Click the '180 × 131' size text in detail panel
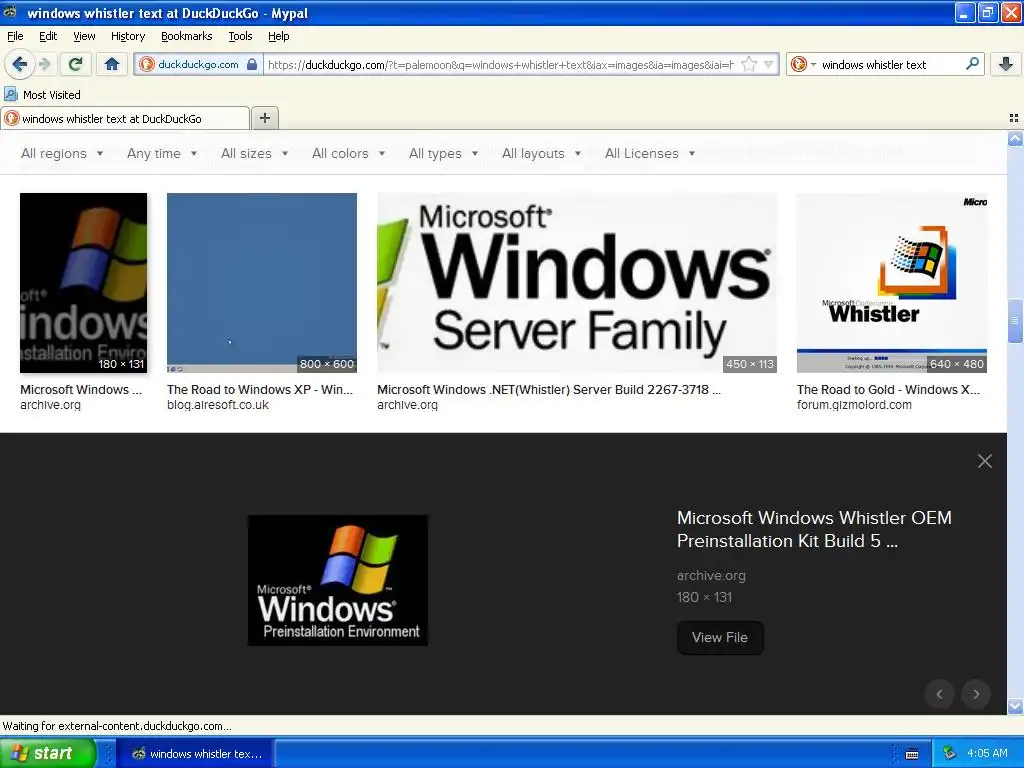The height and width of the screenshot is (768, 1024). click(704, 597)
